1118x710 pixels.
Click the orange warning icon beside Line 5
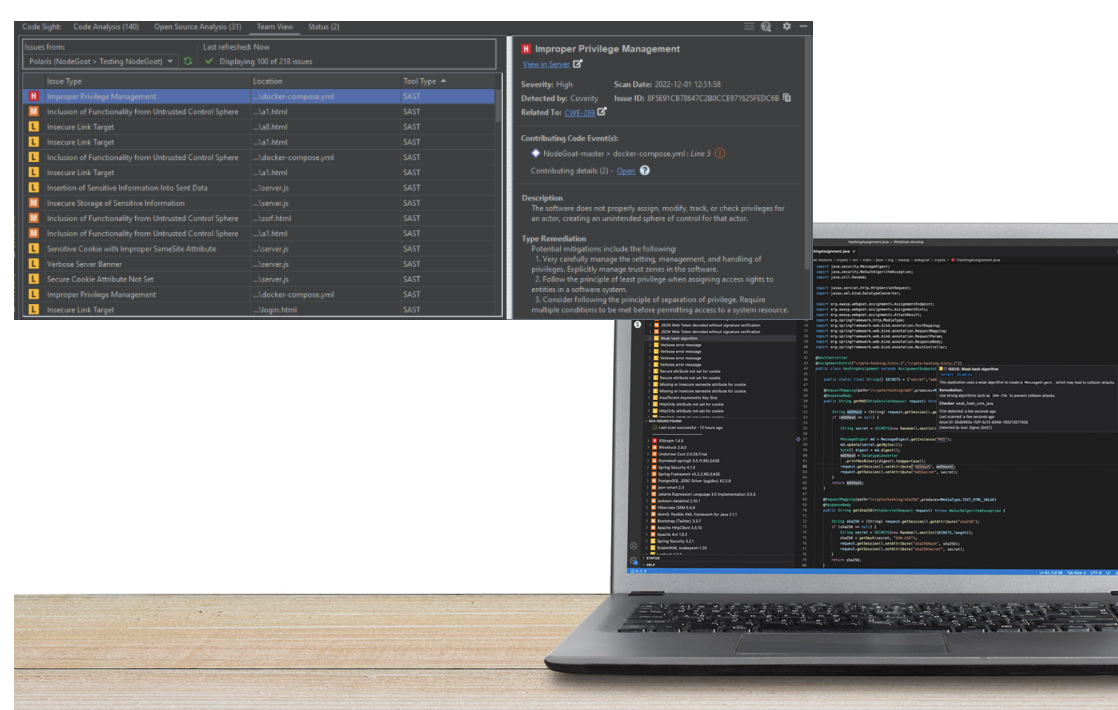coord(720,153)
